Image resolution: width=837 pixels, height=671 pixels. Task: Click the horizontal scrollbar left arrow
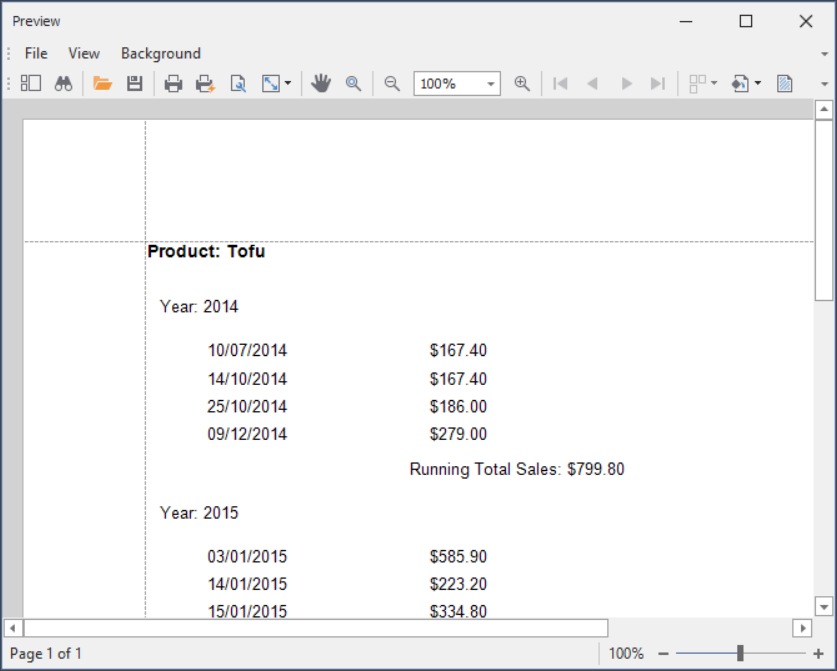coord(13,628)
